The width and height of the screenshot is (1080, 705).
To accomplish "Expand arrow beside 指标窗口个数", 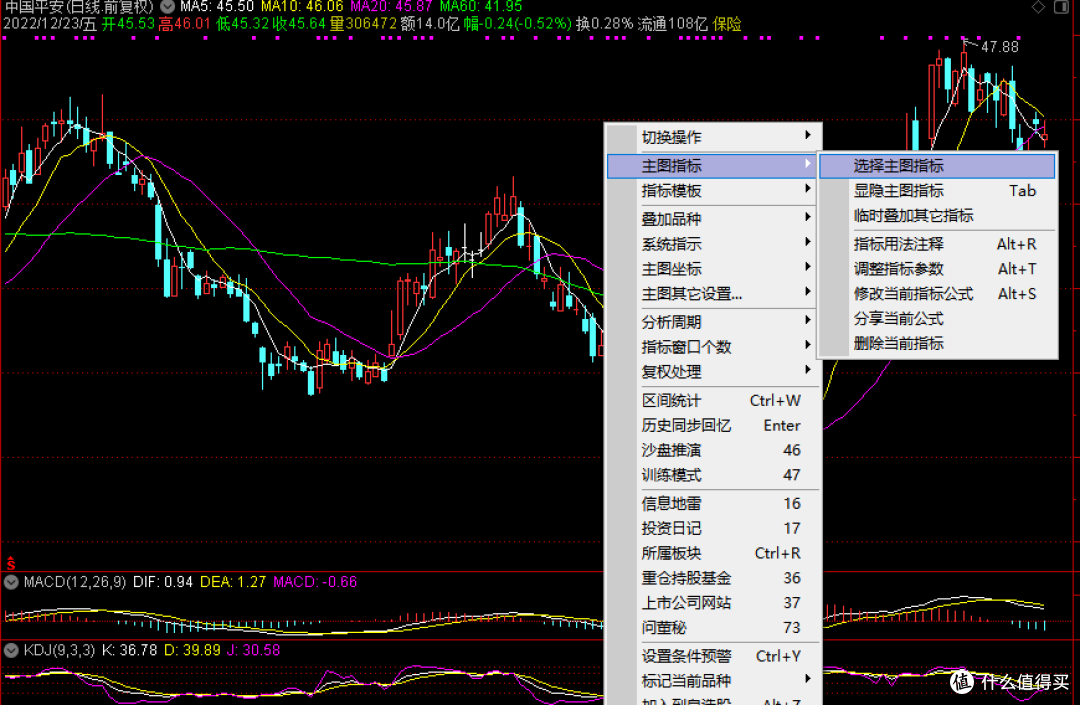I will (x=808, y=344).
